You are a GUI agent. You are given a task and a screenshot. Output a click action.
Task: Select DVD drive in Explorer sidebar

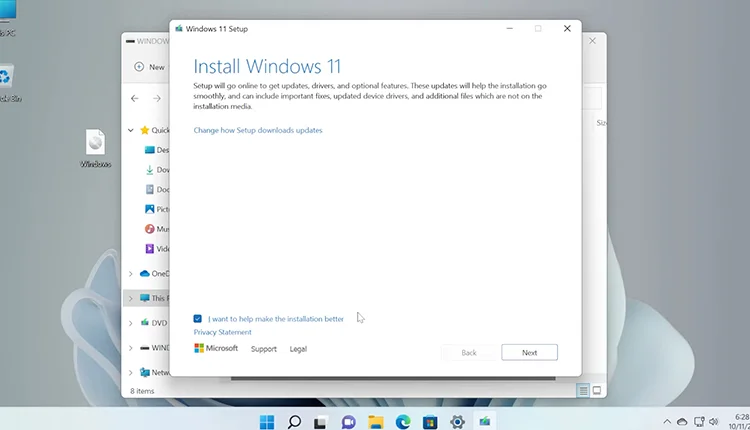pyautogui.click(x=154, y=323)
